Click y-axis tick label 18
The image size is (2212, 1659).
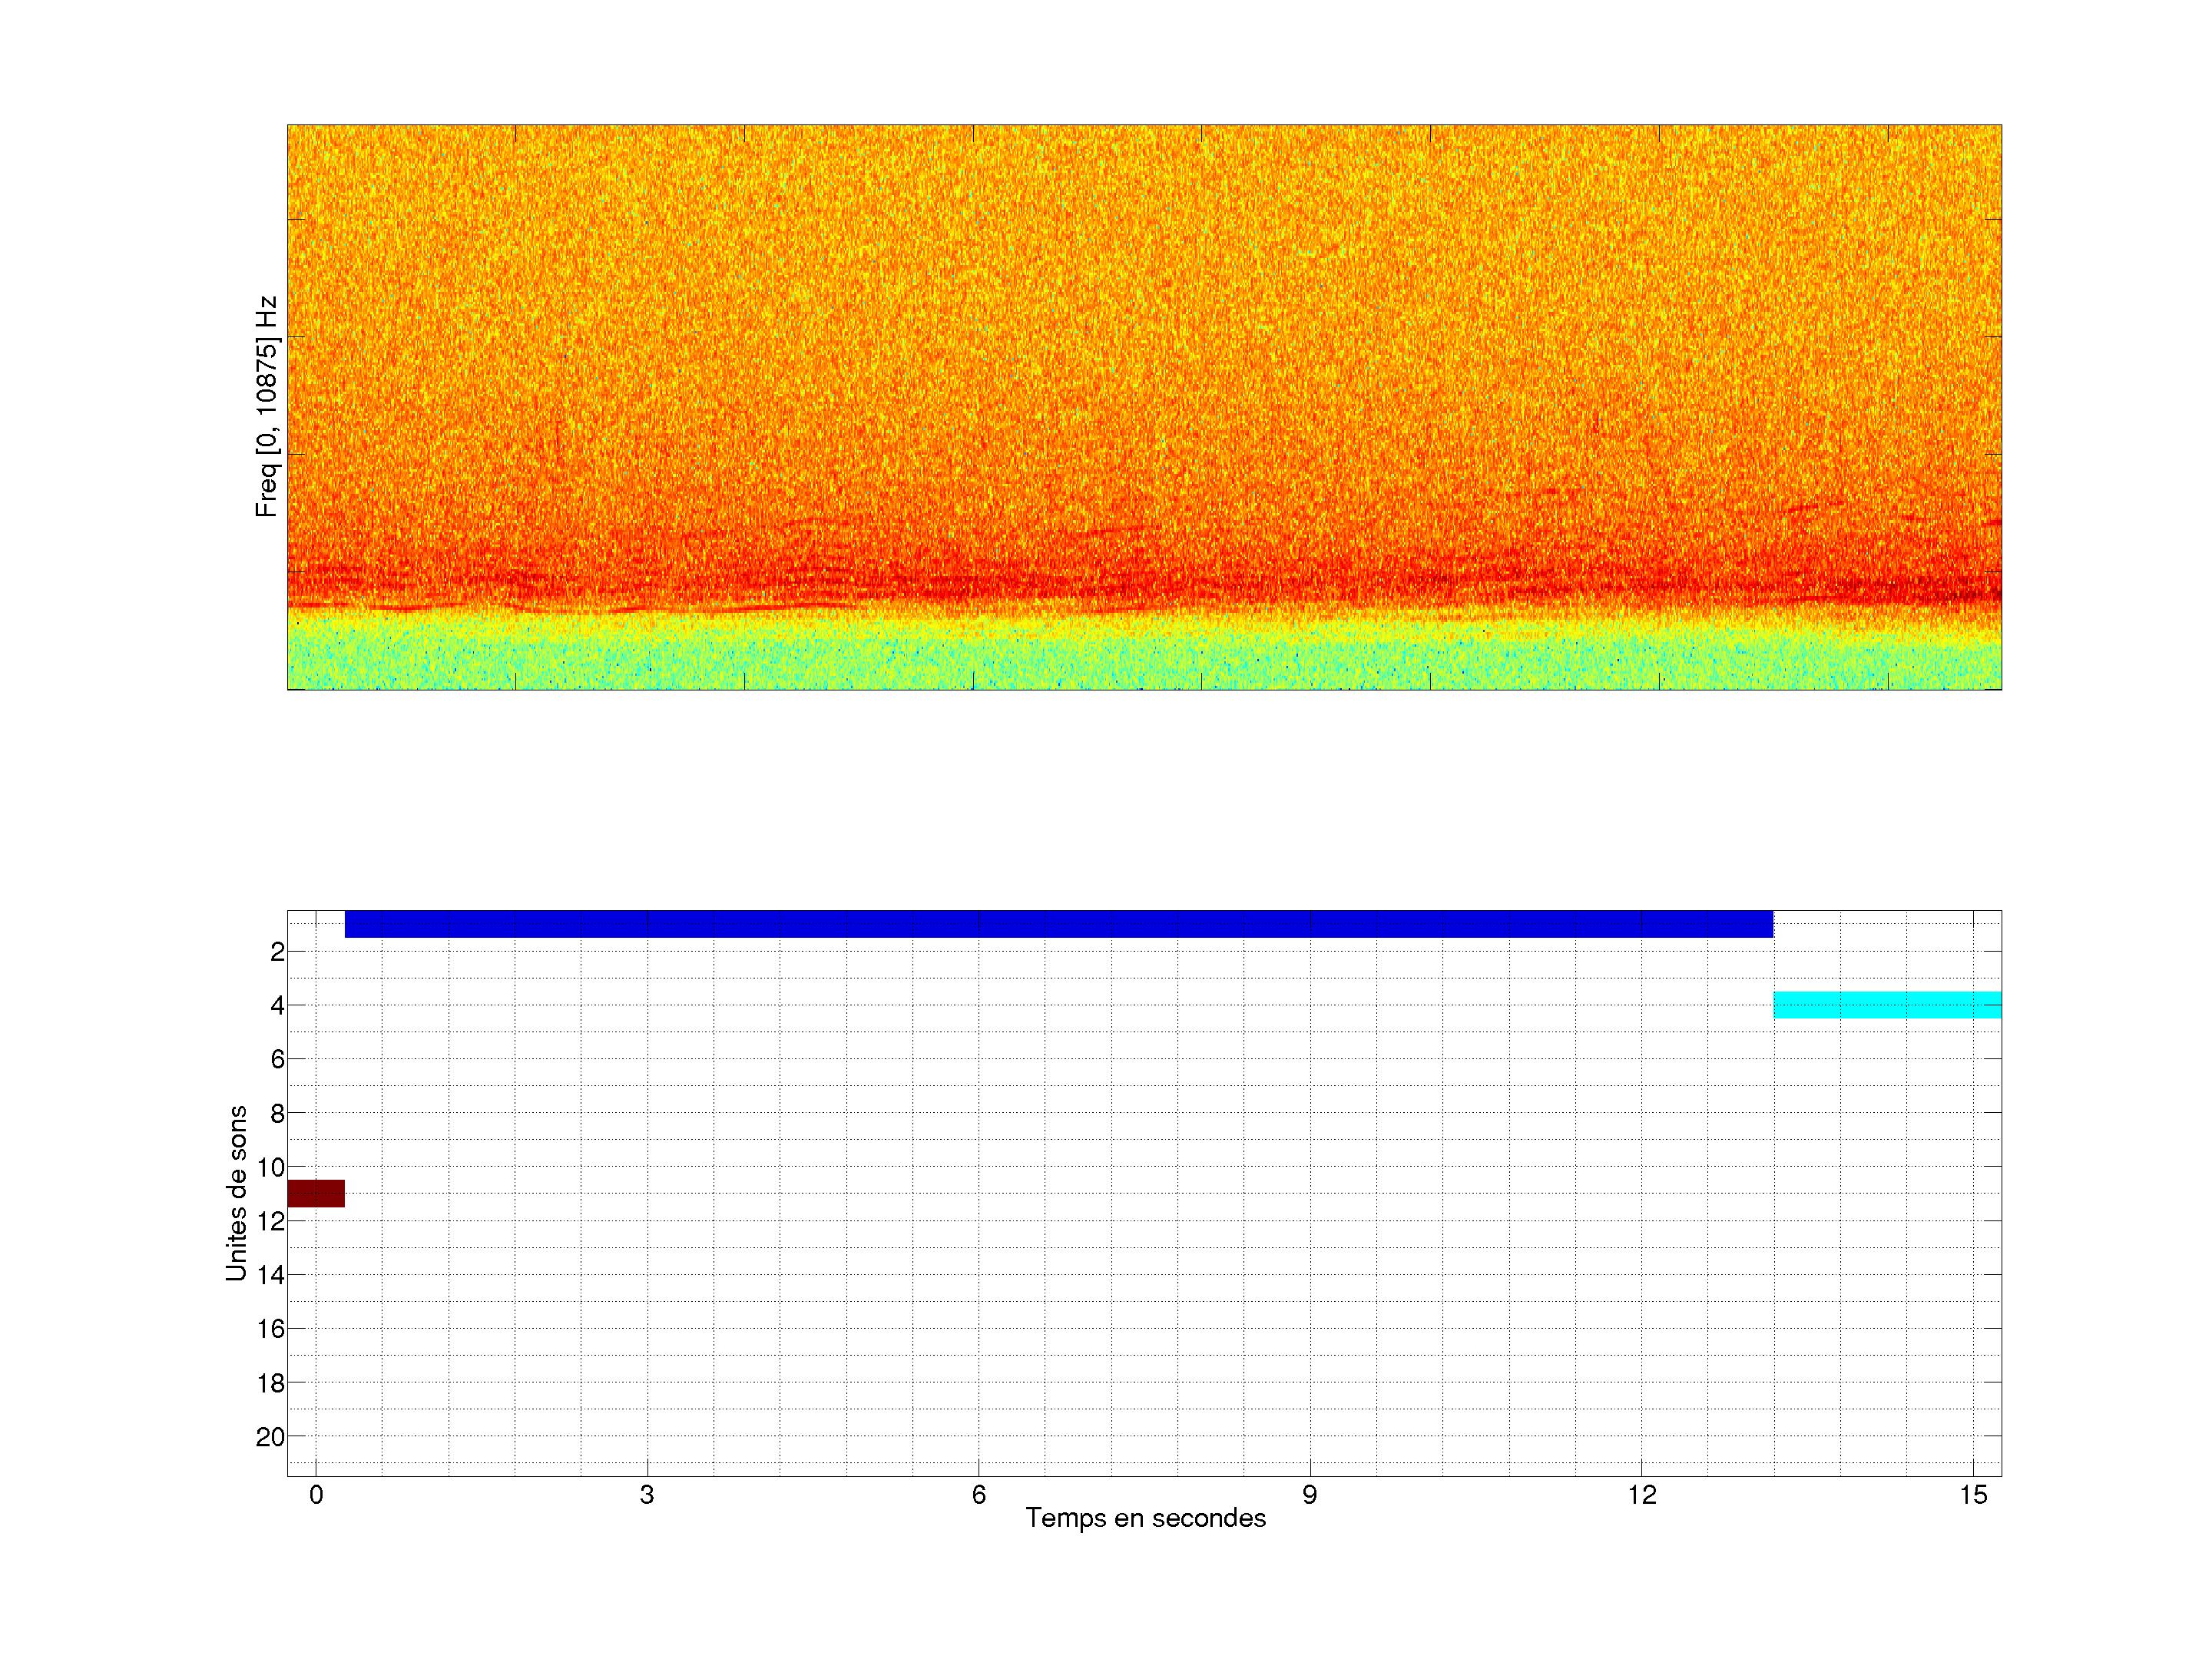270,1383
